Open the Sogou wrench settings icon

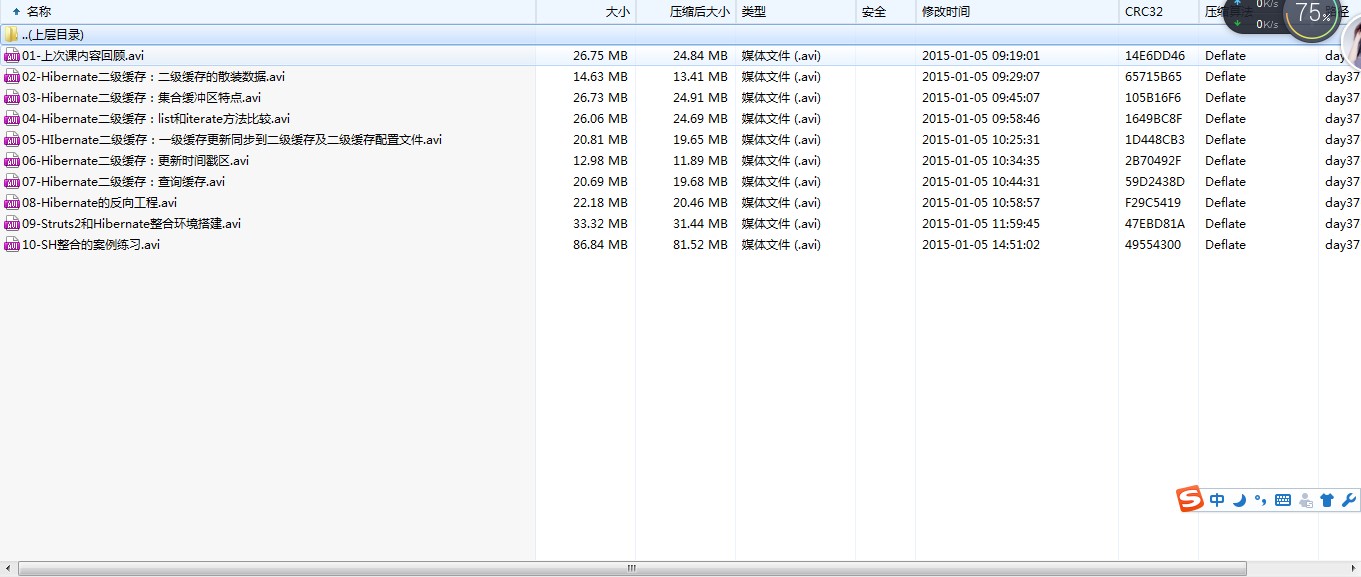coord(1348,500)
